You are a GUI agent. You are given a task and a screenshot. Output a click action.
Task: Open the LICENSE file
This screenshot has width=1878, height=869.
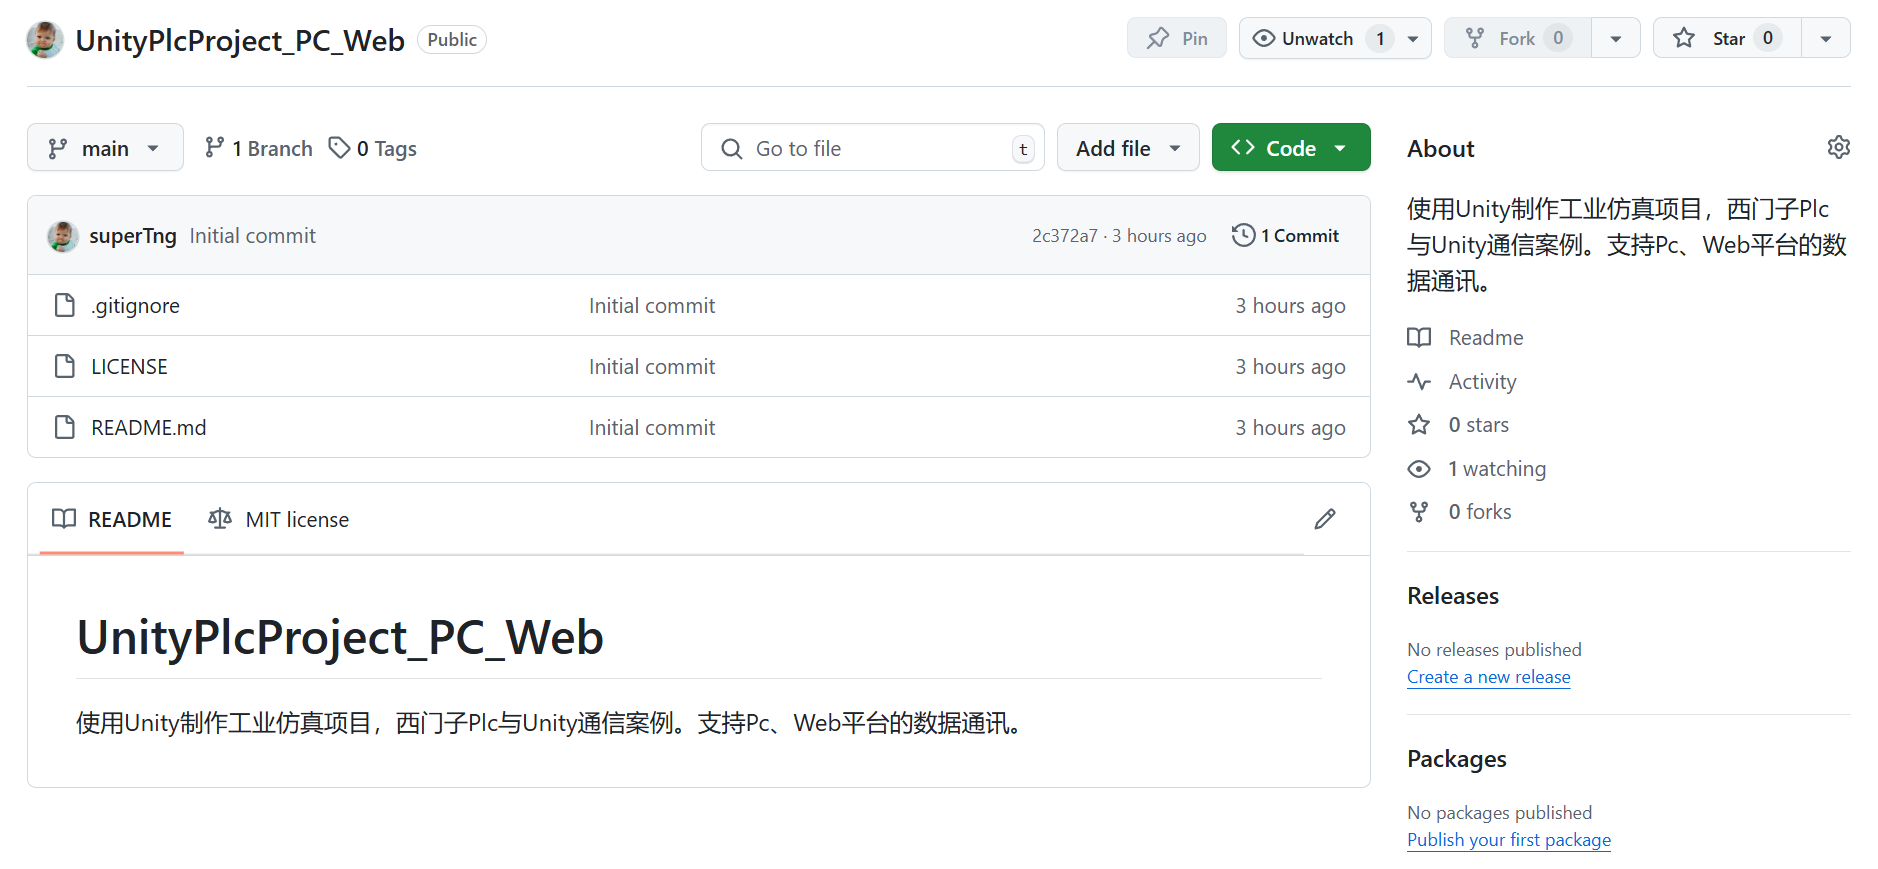pos(129,367)
